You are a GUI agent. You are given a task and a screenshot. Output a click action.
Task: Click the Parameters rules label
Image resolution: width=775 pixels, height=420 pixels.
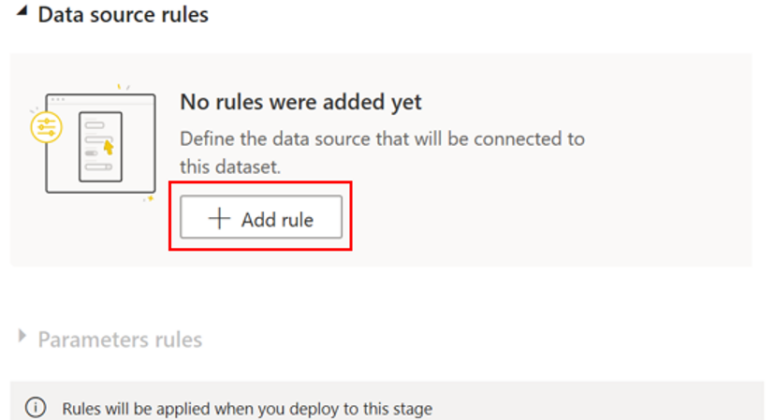click(x=119, y=339)
